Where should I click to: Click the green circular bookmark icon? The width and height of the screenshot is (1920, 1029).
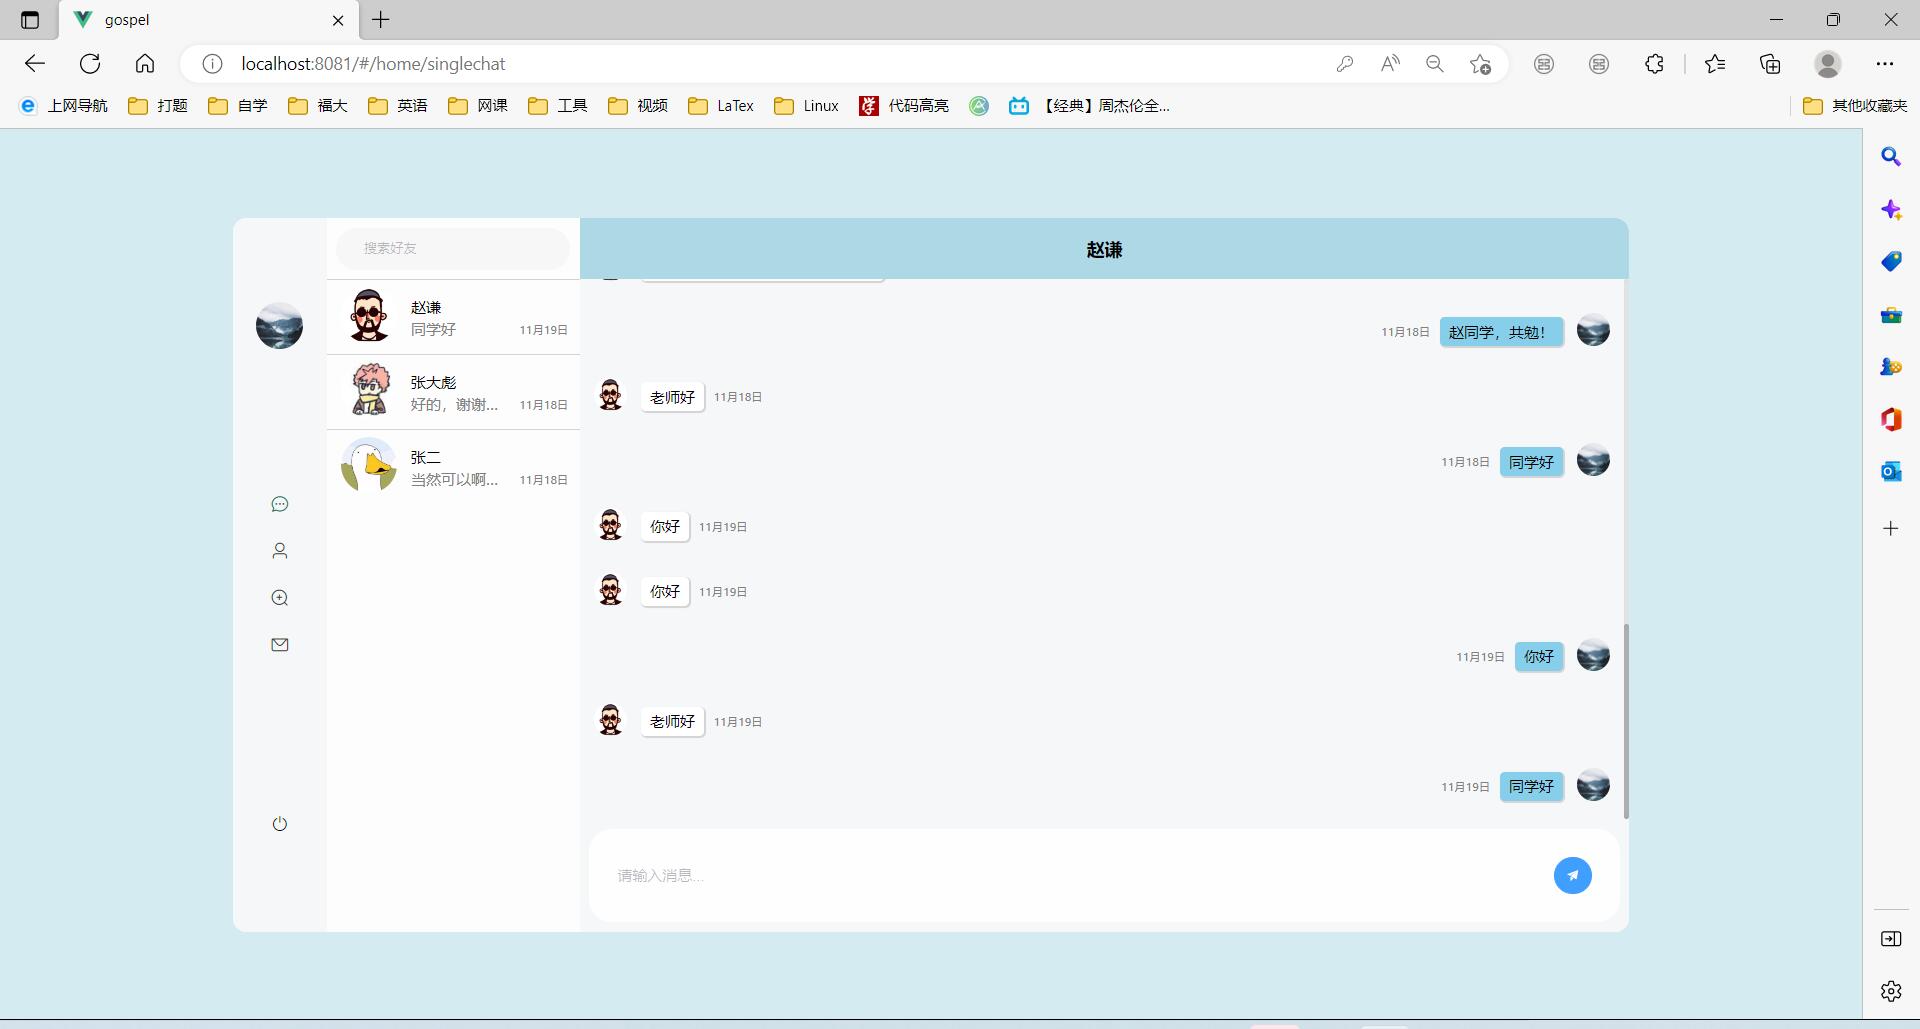click(x=979, y=106)
